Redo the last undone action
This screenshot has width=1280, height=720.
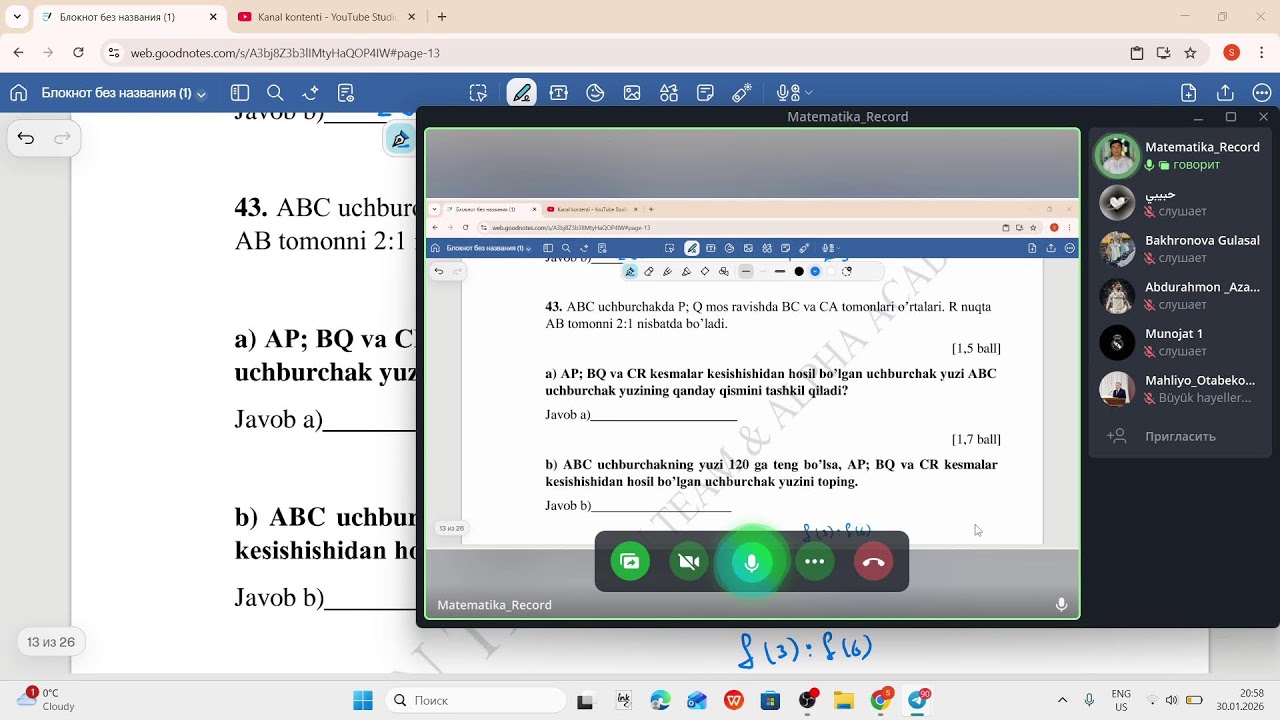coord(62,138)
